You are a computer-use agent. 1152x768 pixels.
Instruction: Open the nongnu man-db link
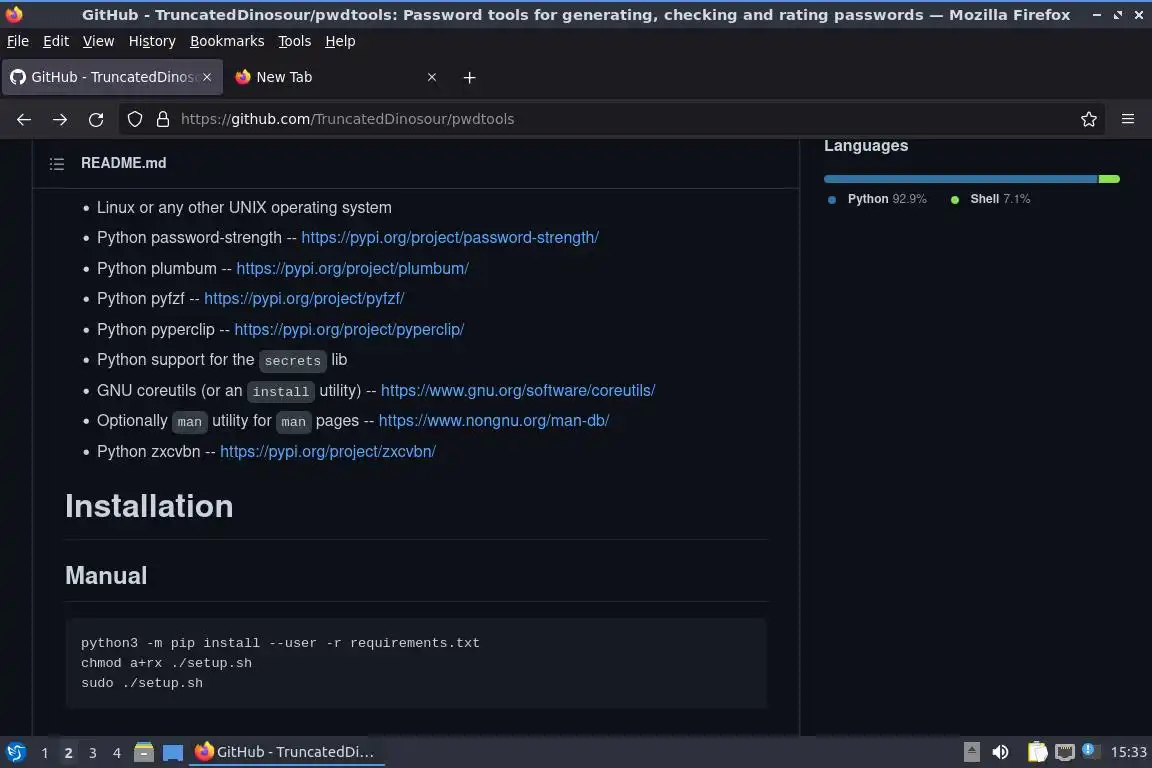pyautogui.click(x=494, y=420)
